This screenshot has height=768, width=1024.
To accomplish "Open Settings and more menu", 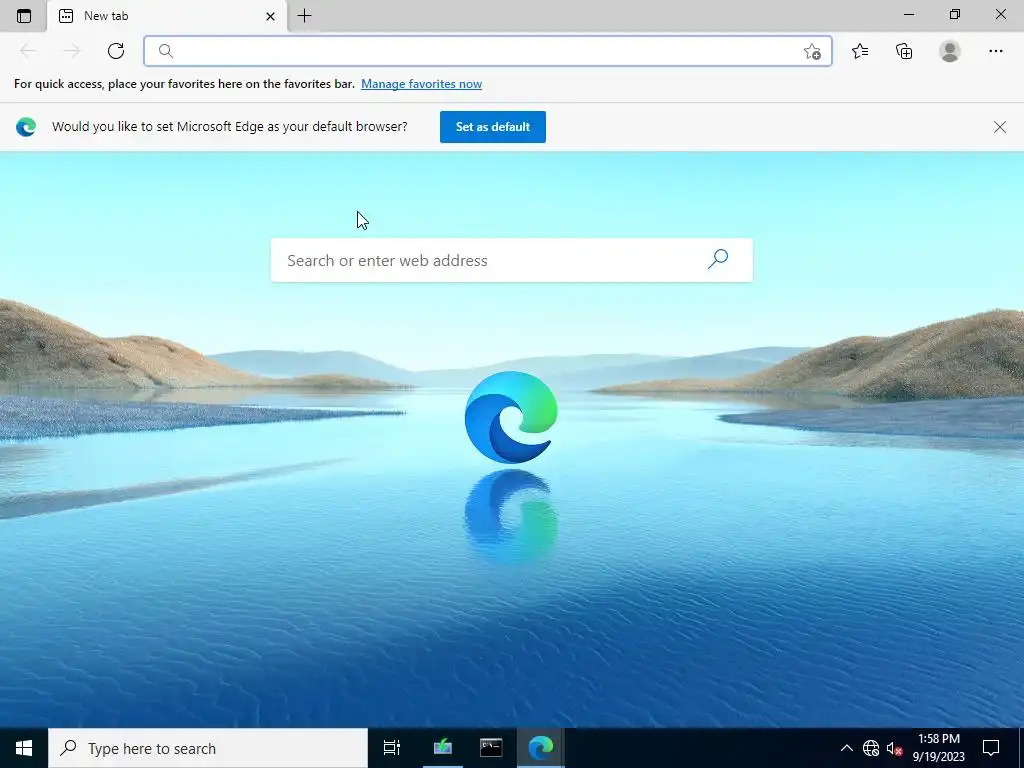I will tap(995, 51).
